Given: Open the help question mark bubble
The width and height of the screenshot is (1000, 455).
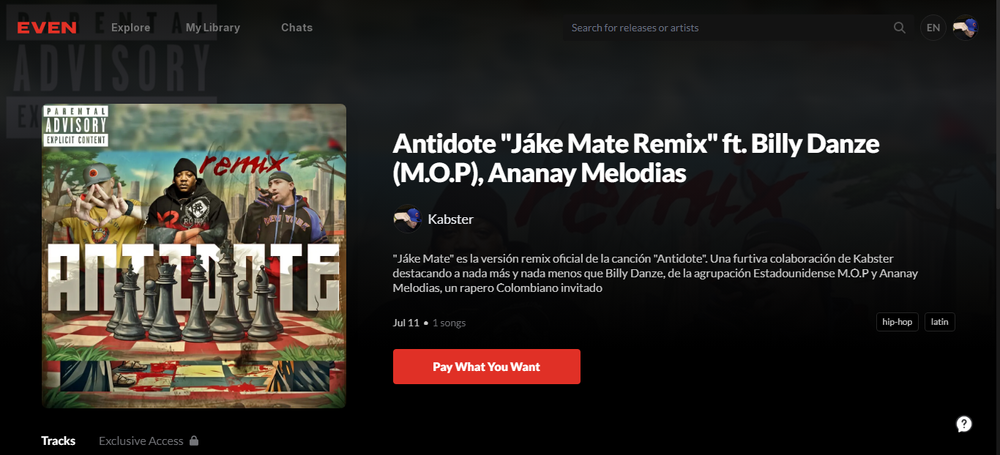Looking at the screenshot, I should pos(964,424).
